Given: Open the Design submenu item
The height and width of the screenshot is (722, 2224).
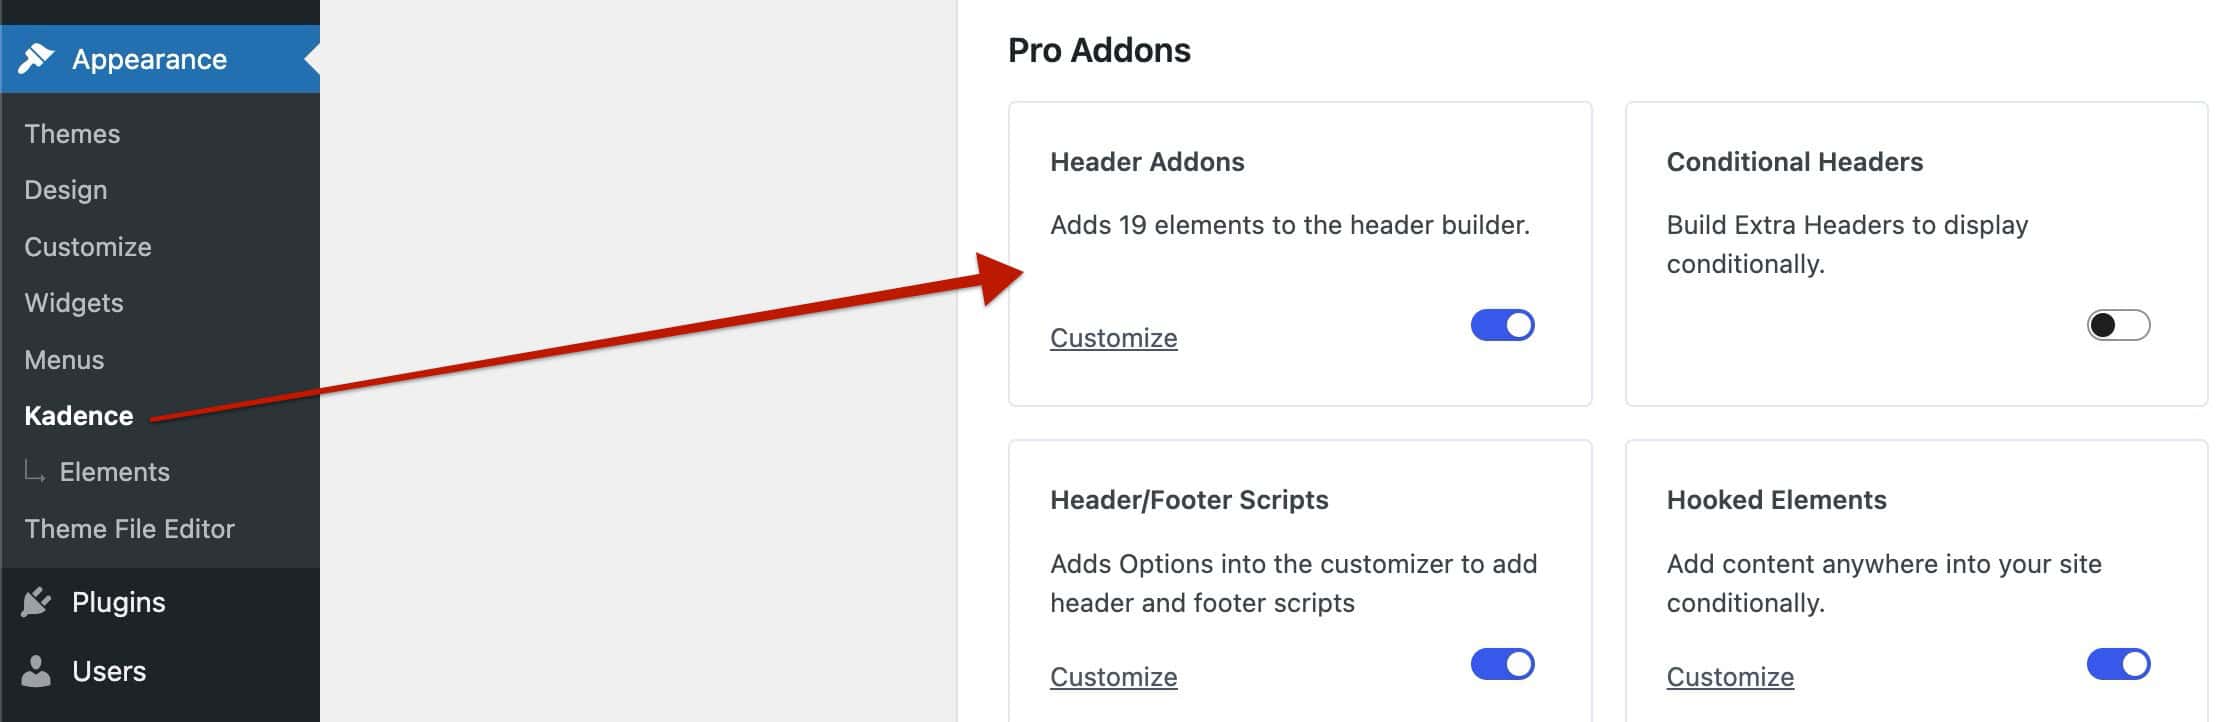Looking at the screenshot, I should tap(66, 190).
